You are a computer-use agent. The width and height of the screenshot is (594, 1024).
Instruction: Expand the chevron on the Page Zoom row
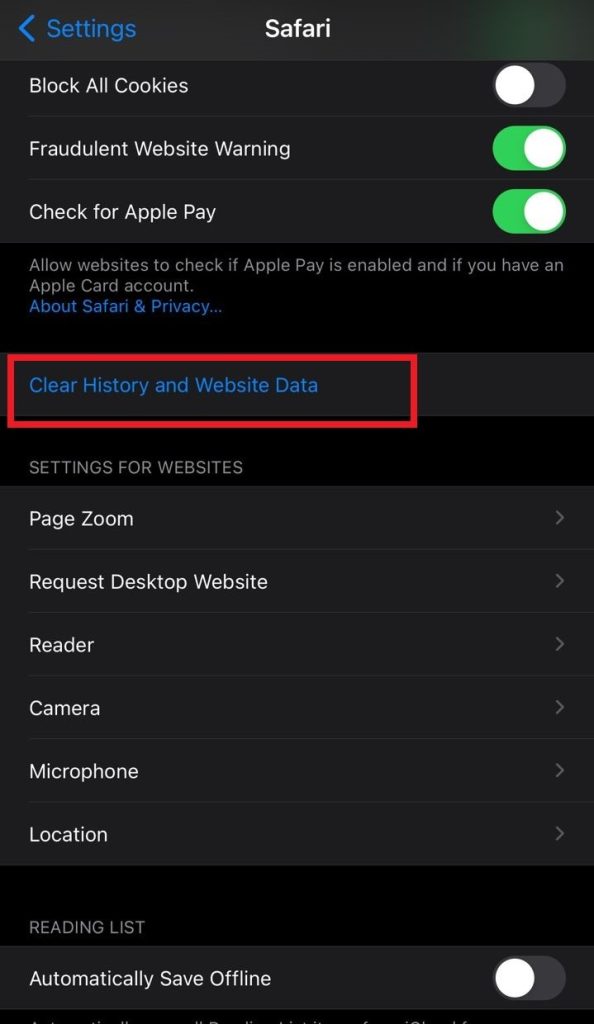(559, 518)
